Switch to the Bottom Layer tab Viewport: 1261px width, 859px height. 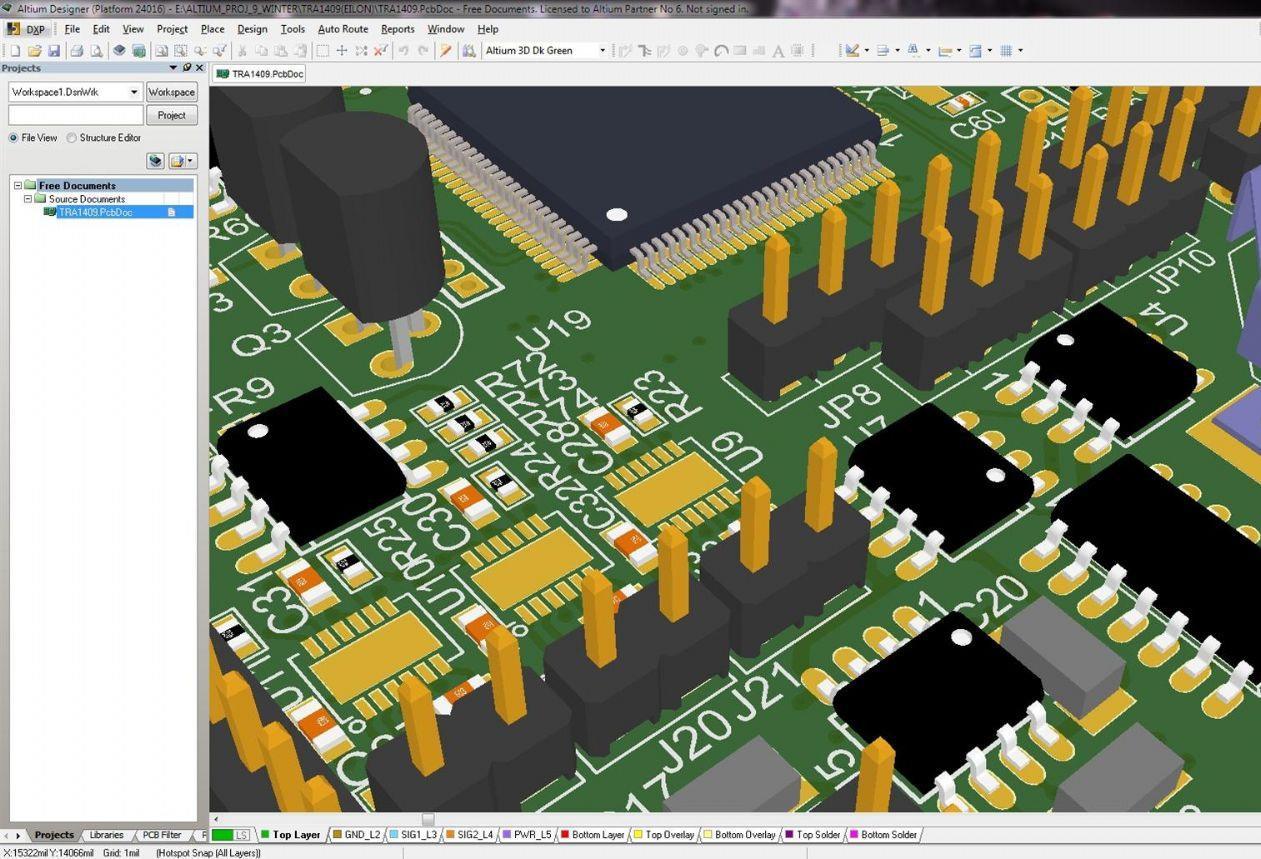[597, 834]
